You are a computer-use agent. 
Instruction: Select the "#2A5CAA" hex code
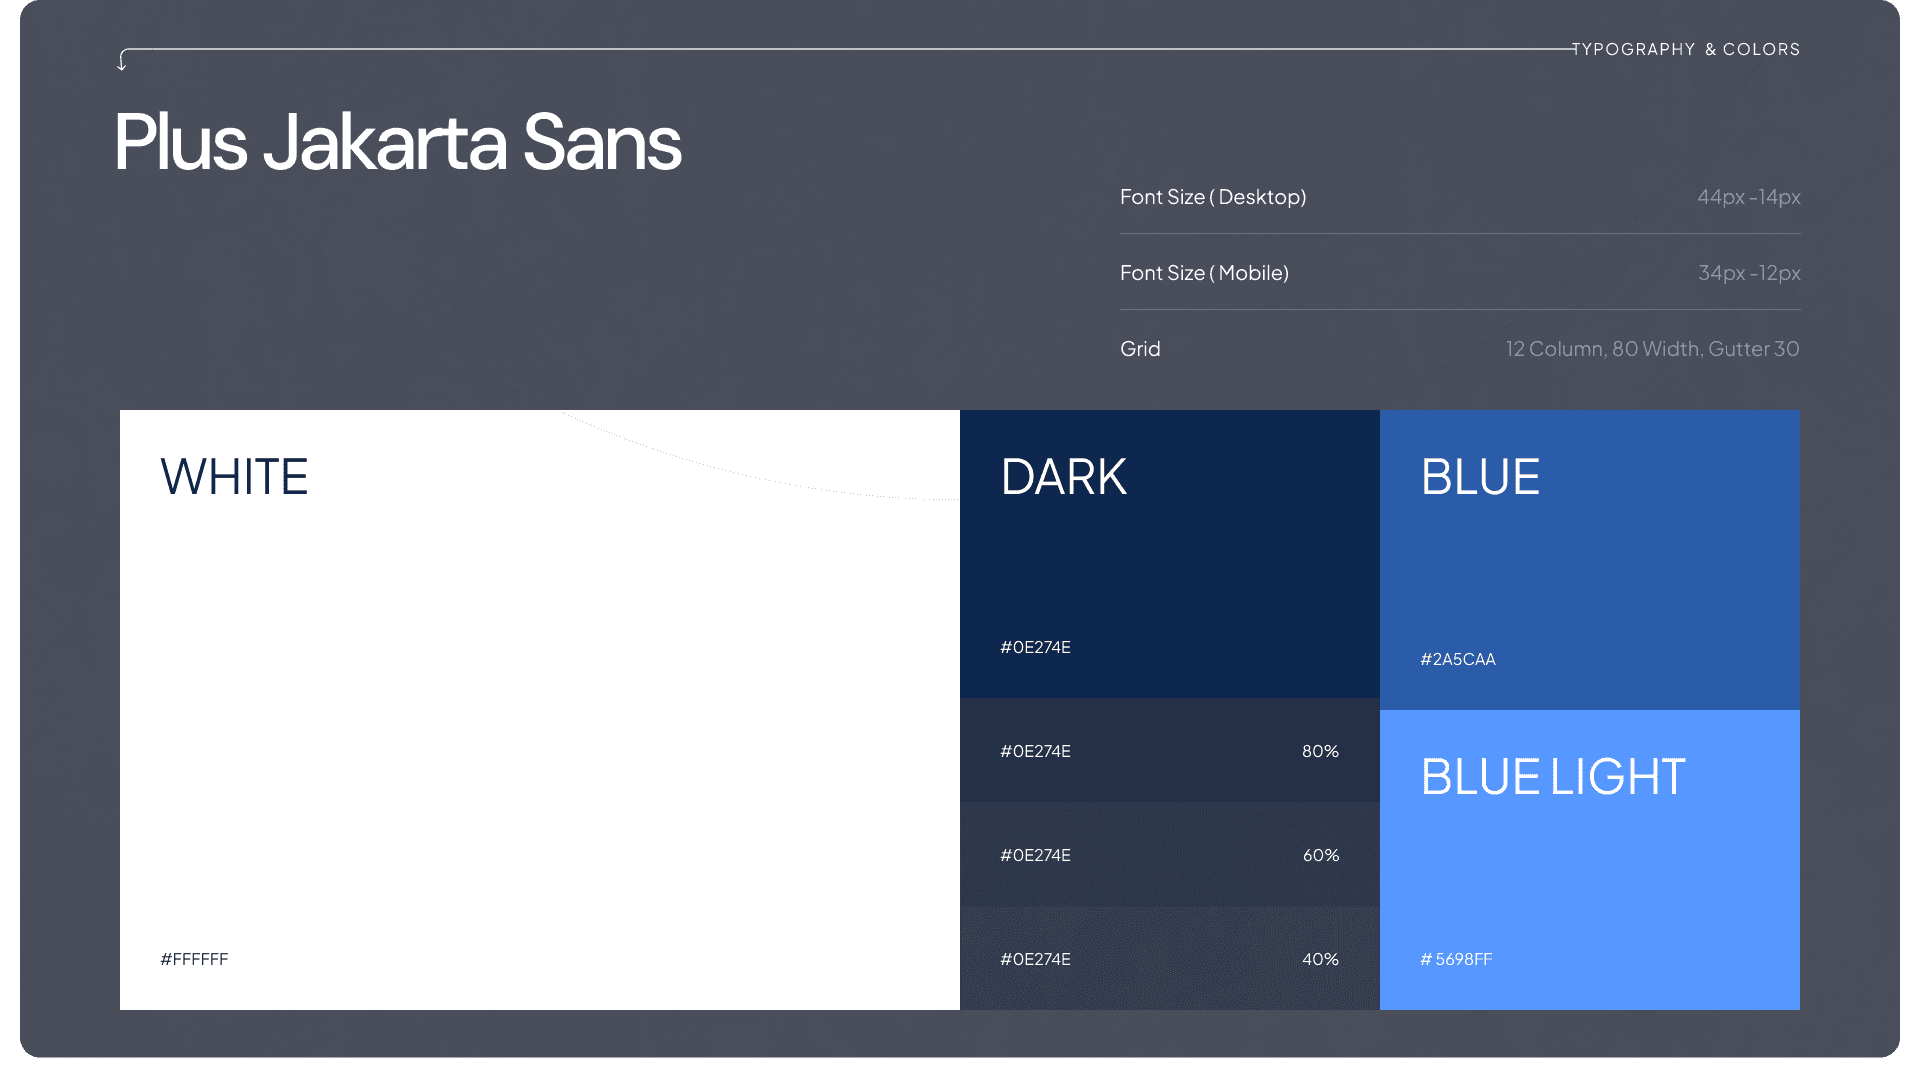click(1458, 659)
